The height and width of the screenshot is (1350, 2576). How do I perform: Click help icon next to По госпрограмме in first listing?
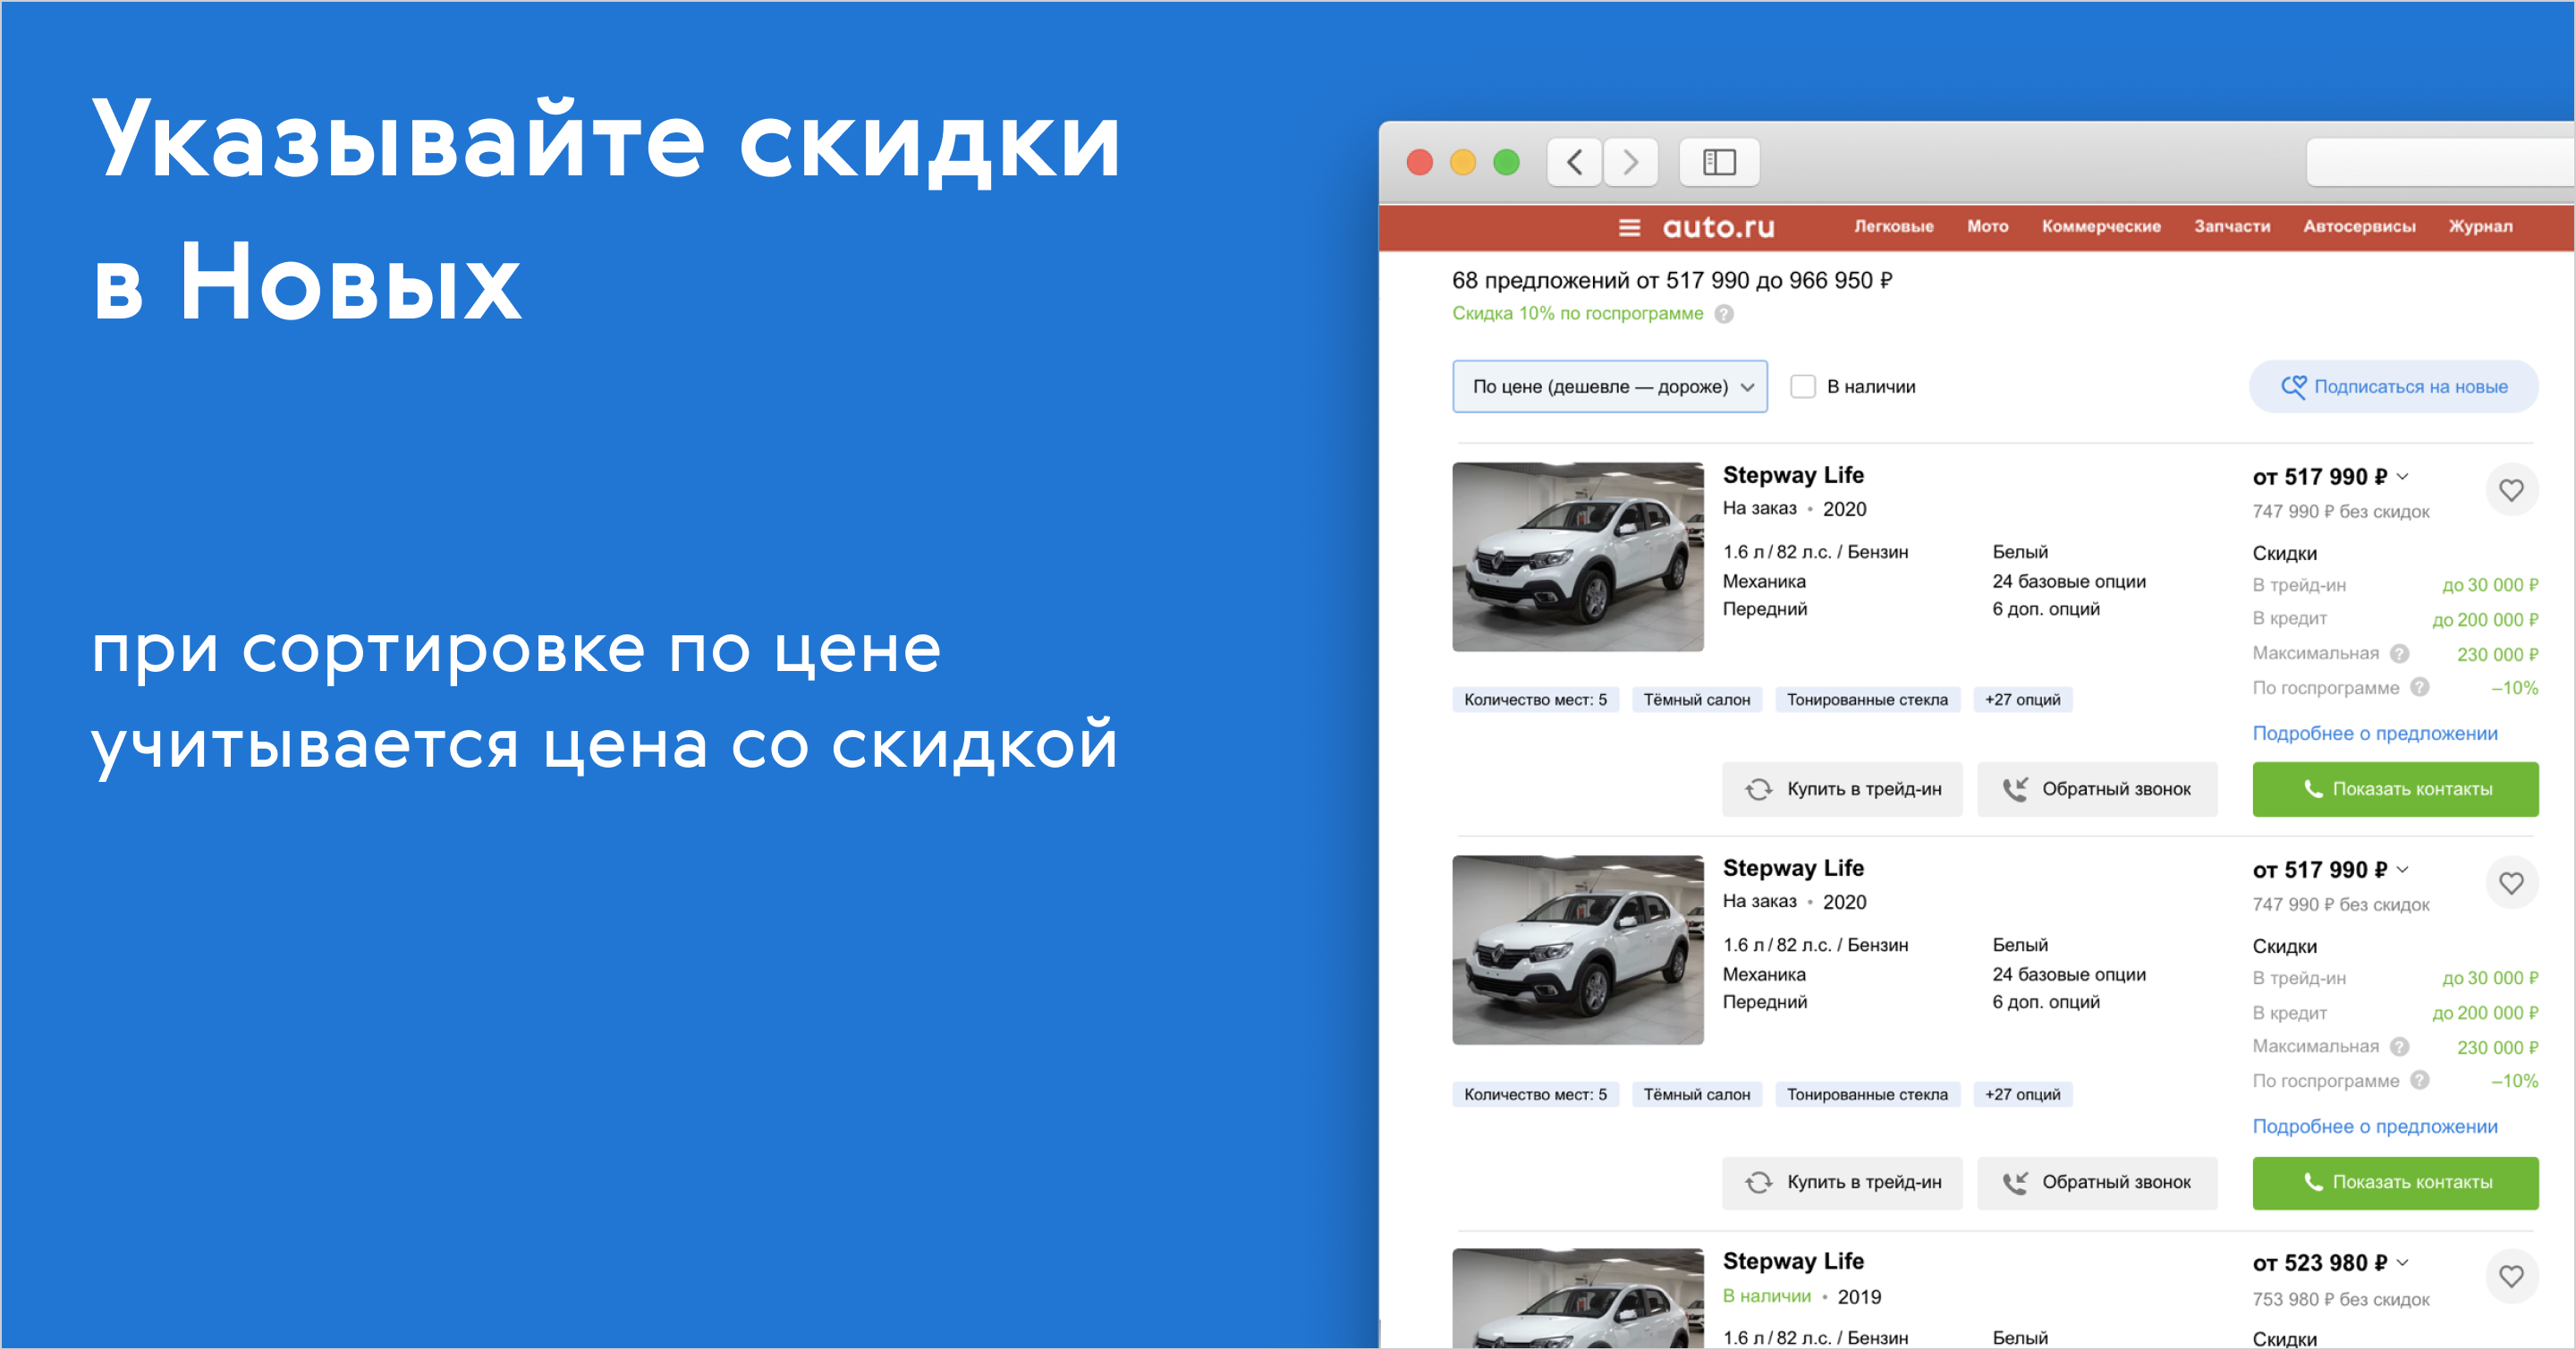pos(2419,688)
